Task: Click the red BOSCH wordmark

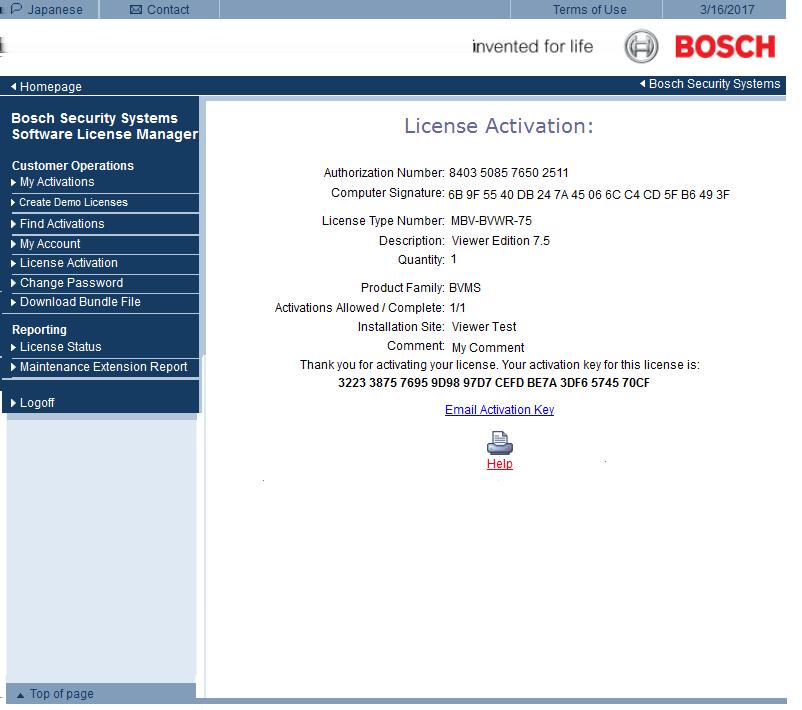Action: [725, 47]
